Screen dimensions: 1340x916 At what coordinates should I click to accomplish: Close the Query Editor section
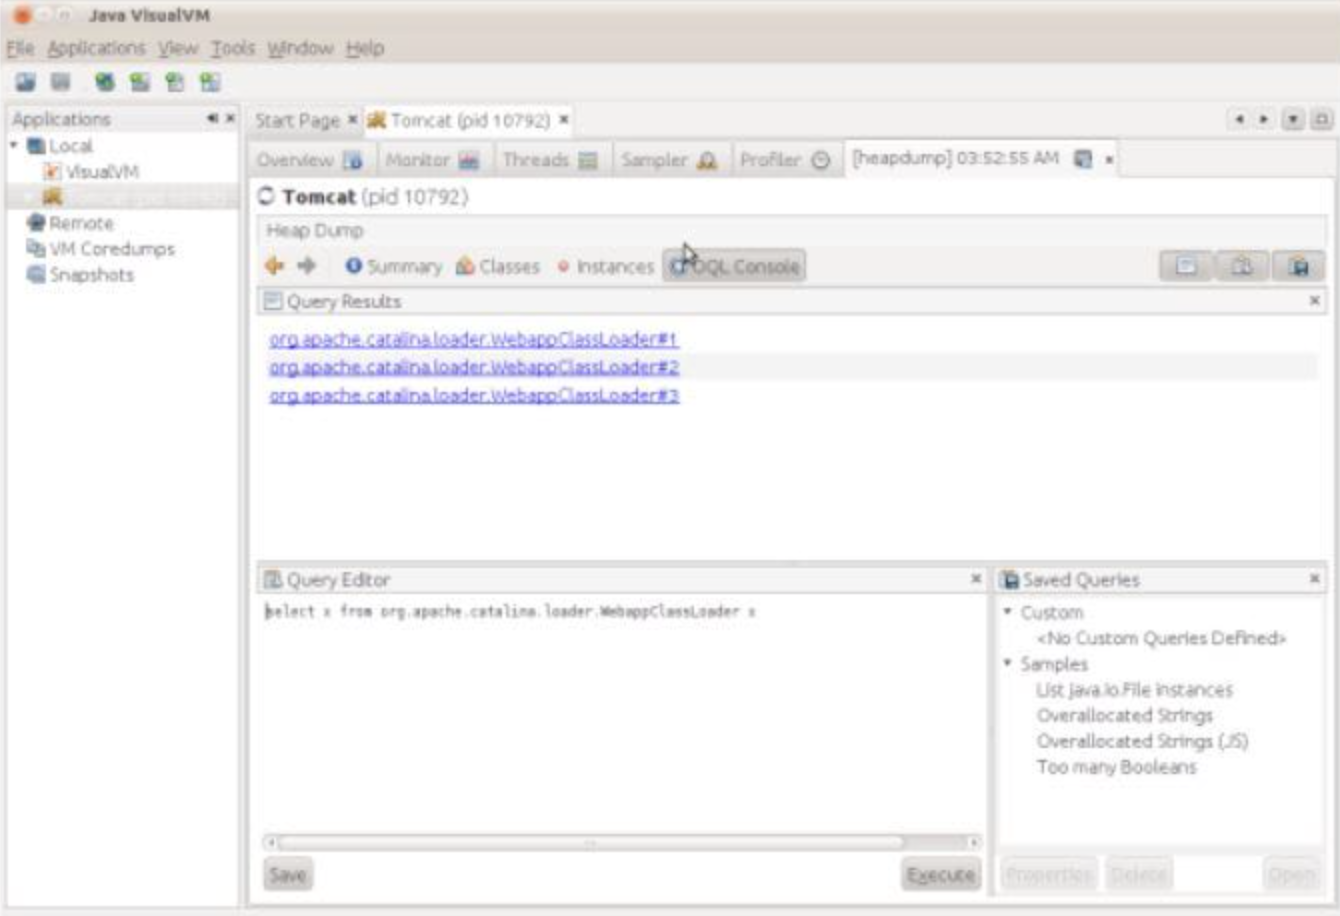click(x=976, y=579)
